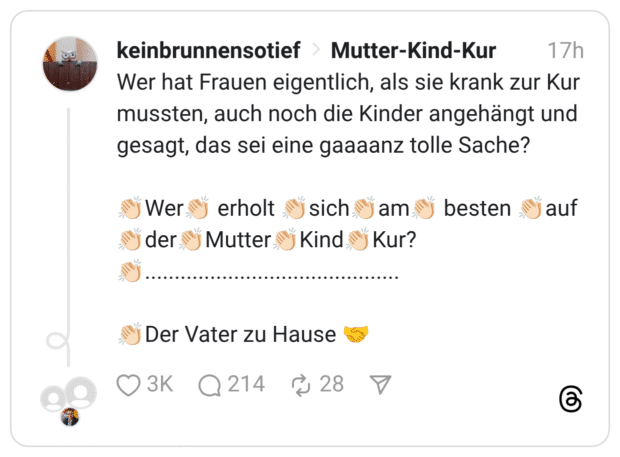620x457 pixels.
Task: Click the Threads logo icon
Action: pyautogui.click(x=570, y=400)
